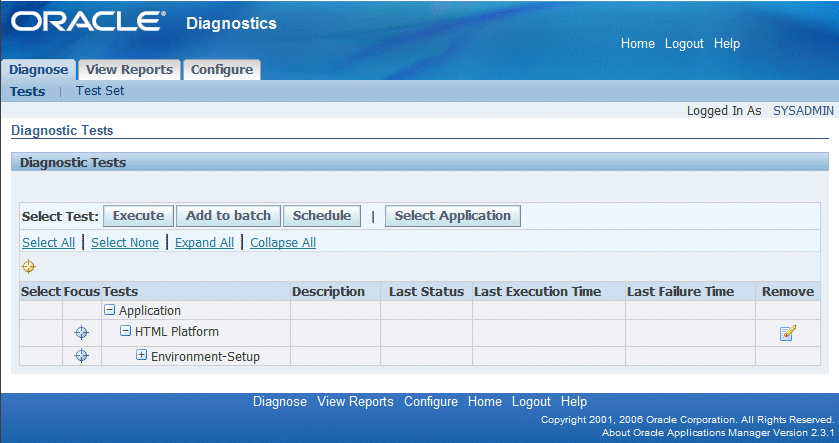Click the Expand All link
The image size is (839, 443).
(204, 242)
